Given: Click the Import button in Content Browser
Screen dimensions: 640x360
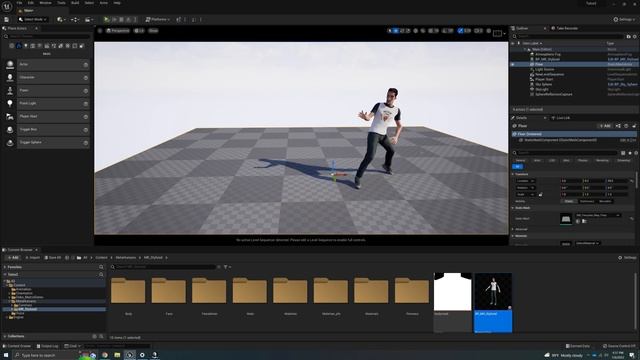Looking at the screenshot, I should pos(32,258).
